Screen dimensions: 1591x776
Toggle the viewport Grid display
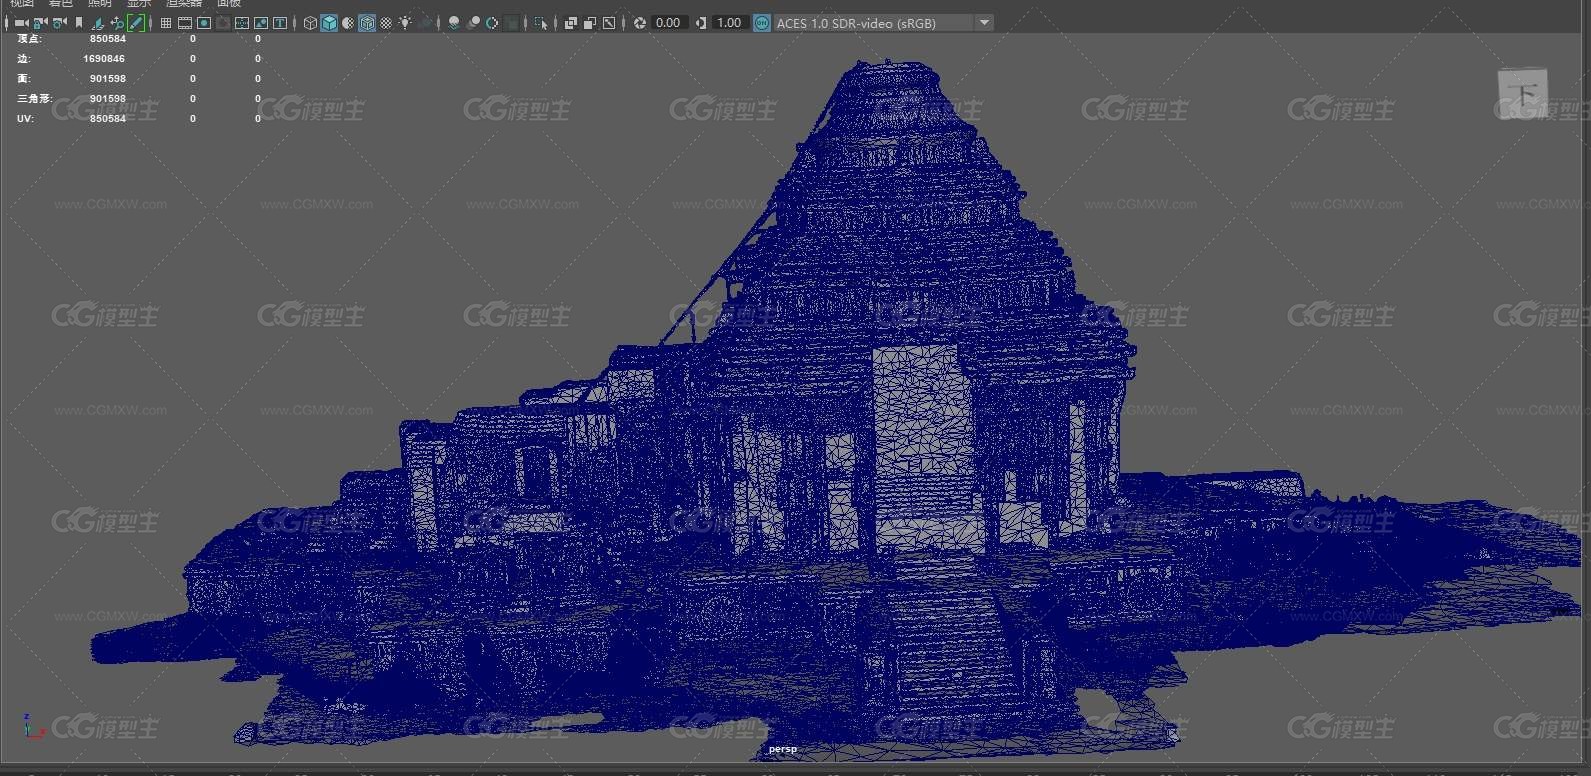166,23
